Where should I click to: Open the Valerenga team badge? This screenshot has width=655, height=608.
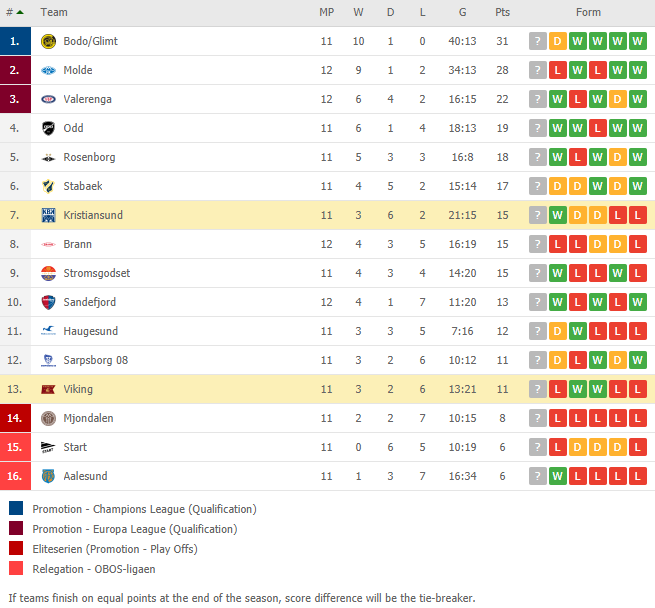48,99
